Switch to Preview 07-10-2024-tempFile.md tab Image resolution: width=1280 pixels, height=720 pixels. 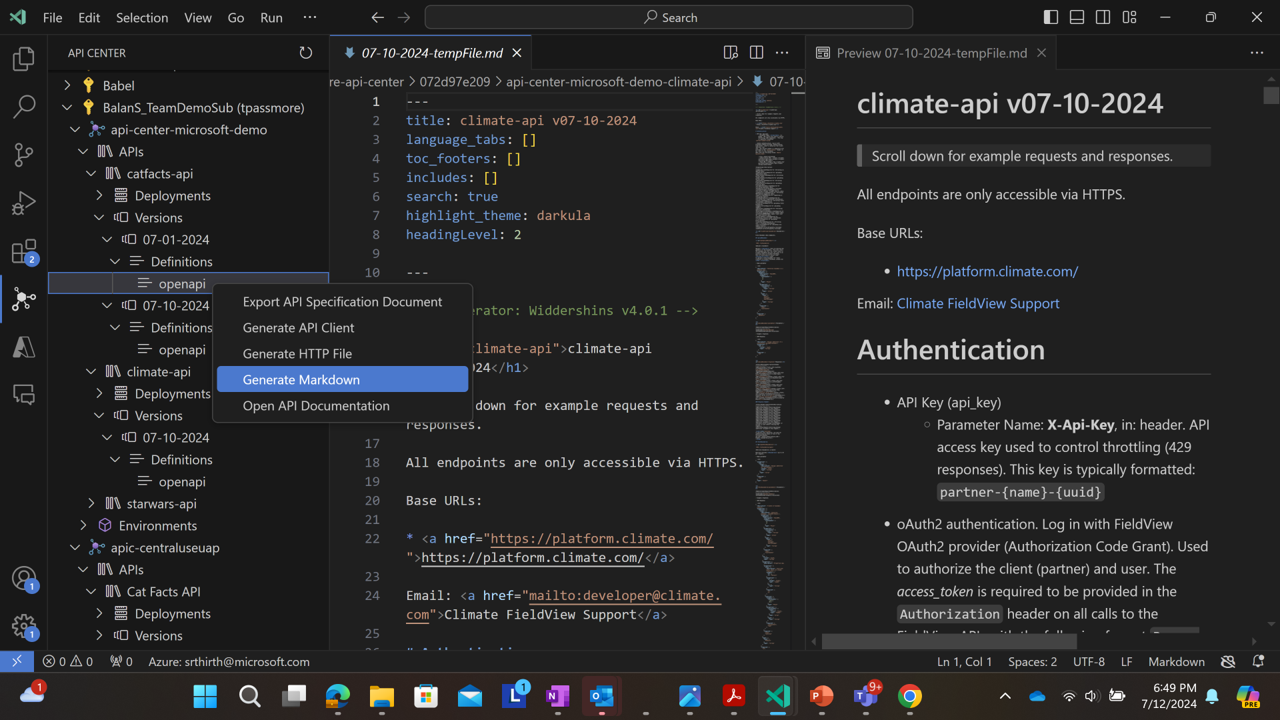[x=931, y=53]
